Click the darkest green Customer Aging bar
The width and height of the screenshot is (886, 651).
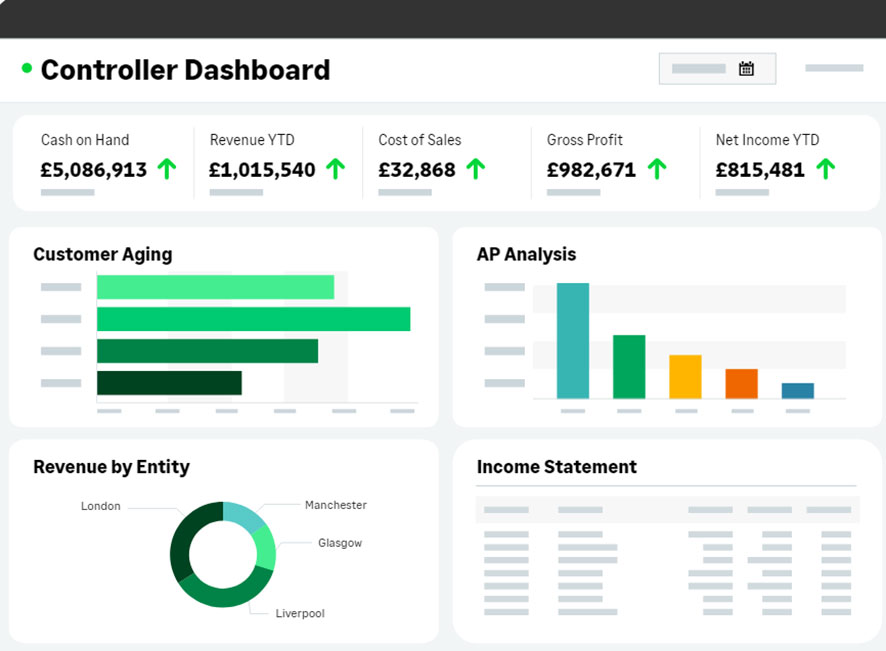coord(169,383)
